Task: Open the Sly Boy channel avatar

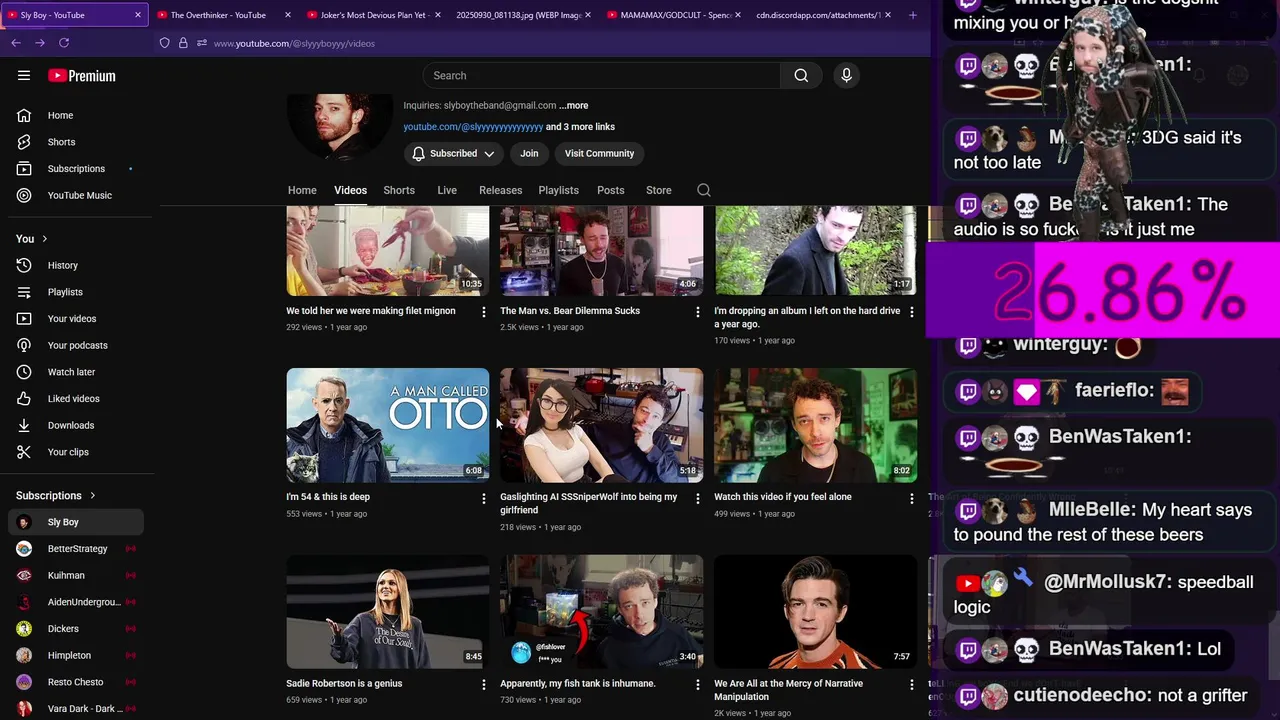Action: [339, 127]
